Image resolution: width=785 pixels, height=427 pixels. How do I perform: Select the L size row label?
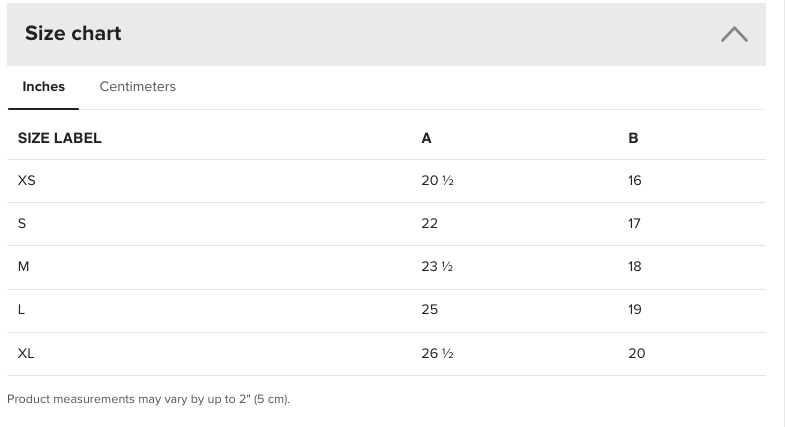[21, 310]
